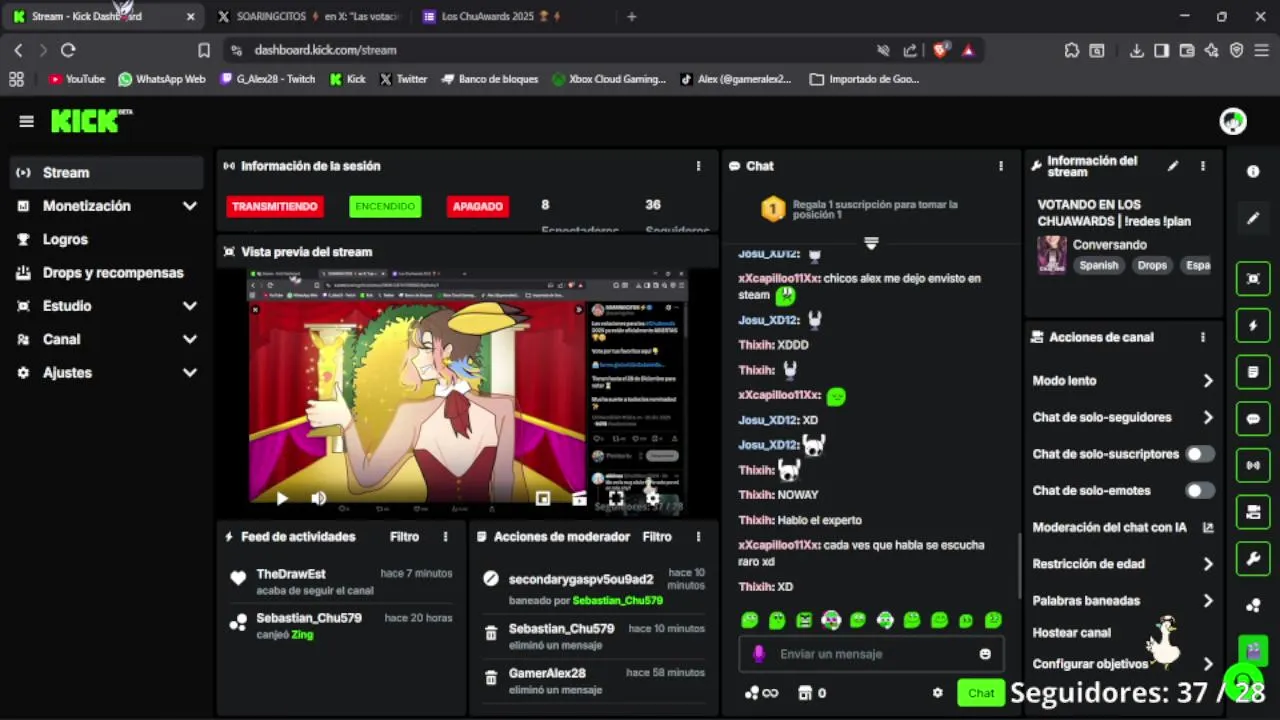Open Chat de solo-seguidores options arrow
This screenshot has height=720, width=1280.
1208,417
